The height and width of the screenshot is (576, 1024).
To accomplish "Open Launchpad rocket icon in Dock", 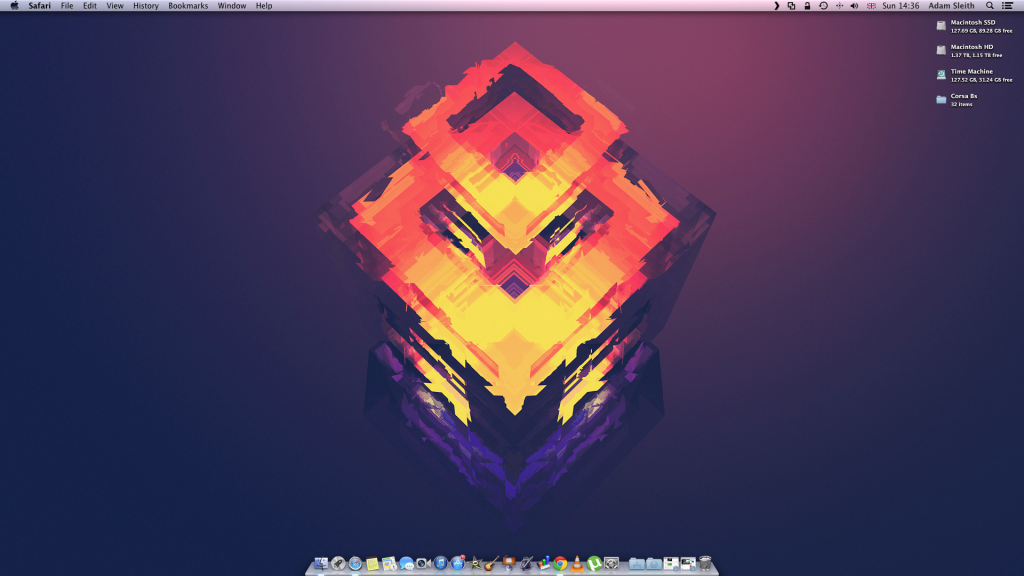I will pyautogui.click(x=338, y=563).
